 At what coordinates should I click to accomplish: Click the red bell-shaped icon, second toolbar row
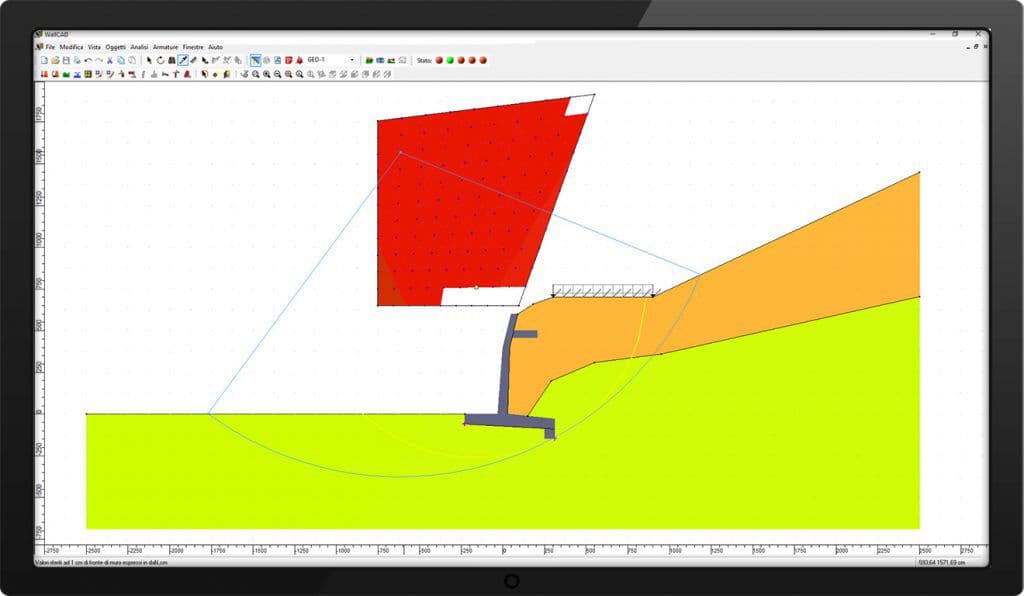click(187, 74)
